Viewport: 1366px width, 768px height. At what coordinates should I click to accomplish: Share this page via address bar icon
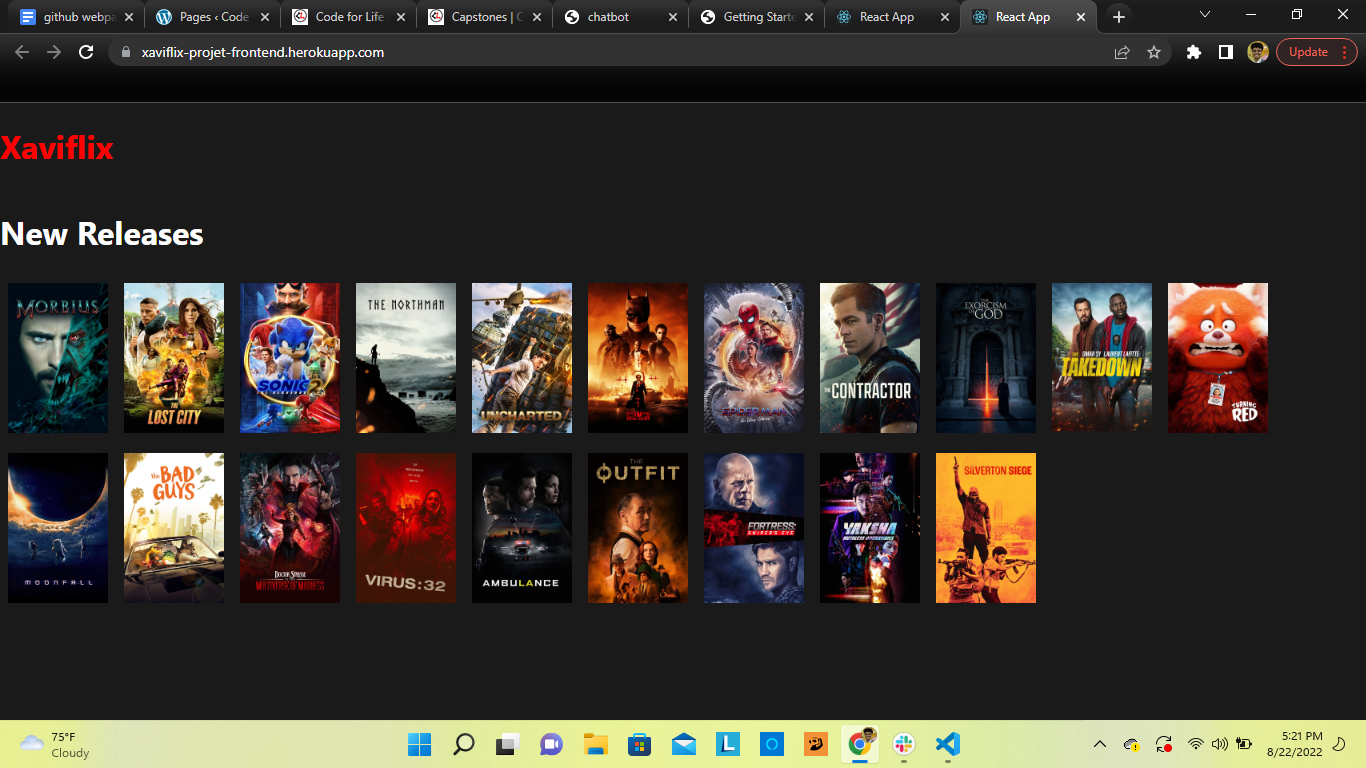tap(1122, 52)
